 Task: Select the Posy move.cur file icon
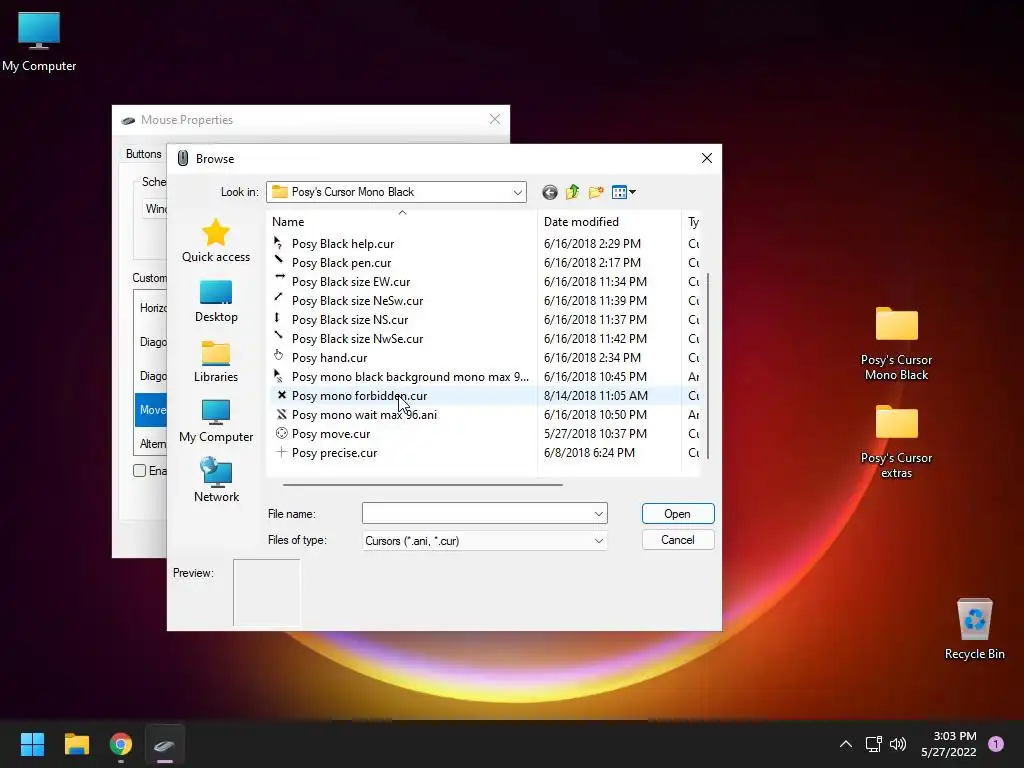pos(281,433)
